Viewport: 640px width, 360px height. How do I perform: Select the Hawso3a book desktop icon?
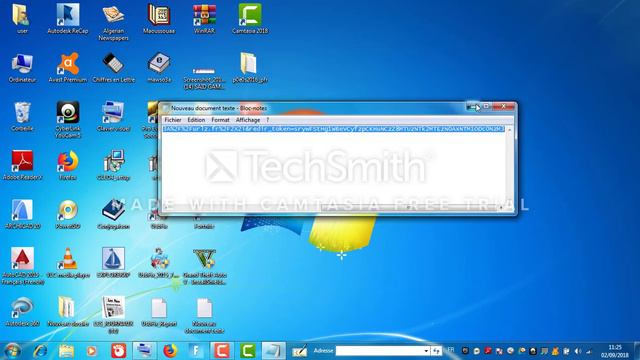159,68
